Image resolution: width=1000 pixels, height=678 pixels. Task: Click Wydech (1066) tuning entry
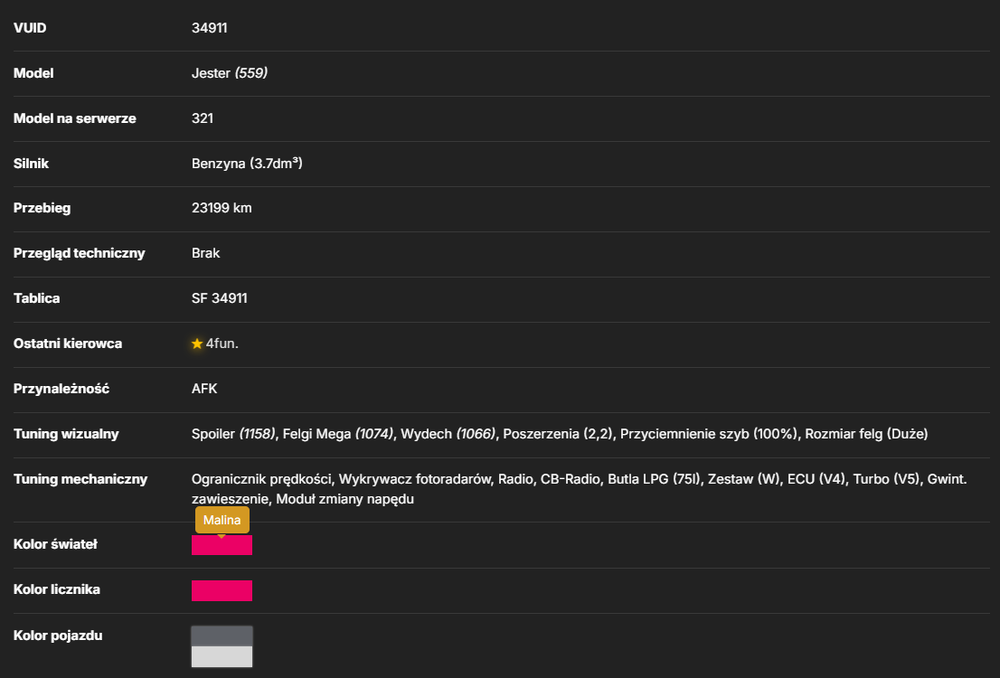[448, 434]
